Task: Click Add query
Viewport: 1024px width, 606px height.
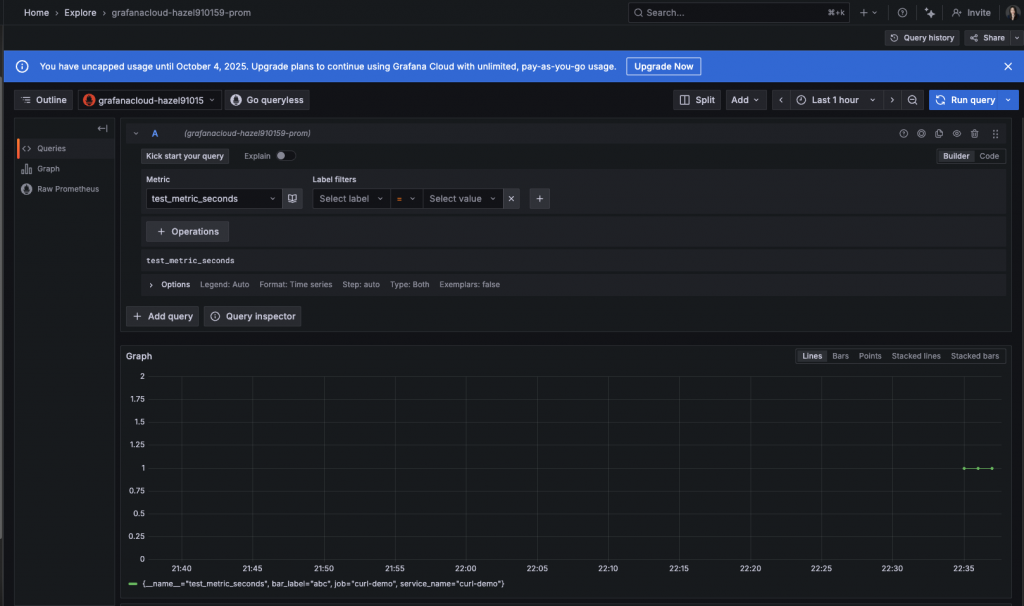Action: click(x=163, y=316)
